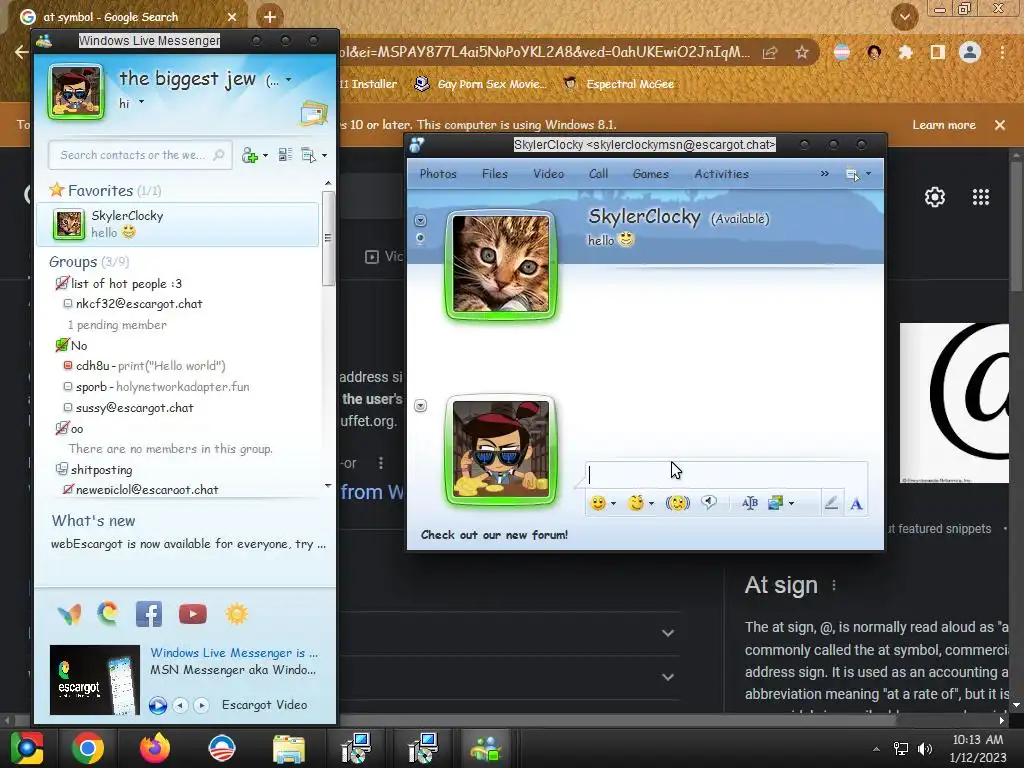The image size is (1024, 768).
Task: Open emoticon picker dropdown arrow
Action: click(613, 504)
